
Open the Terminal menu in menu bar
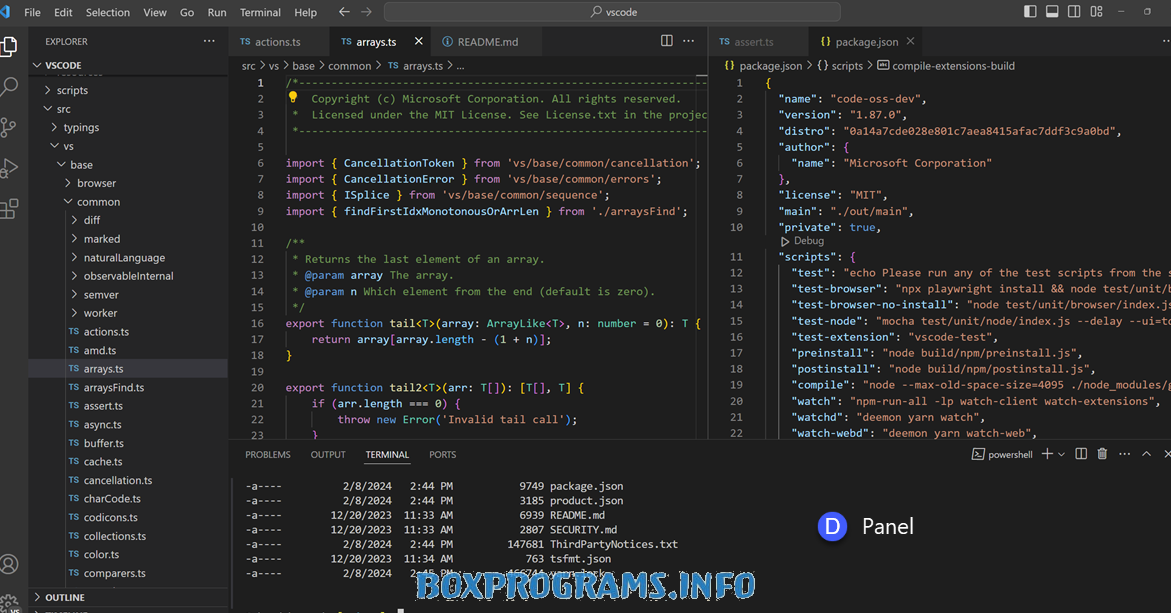coord(260,12)
